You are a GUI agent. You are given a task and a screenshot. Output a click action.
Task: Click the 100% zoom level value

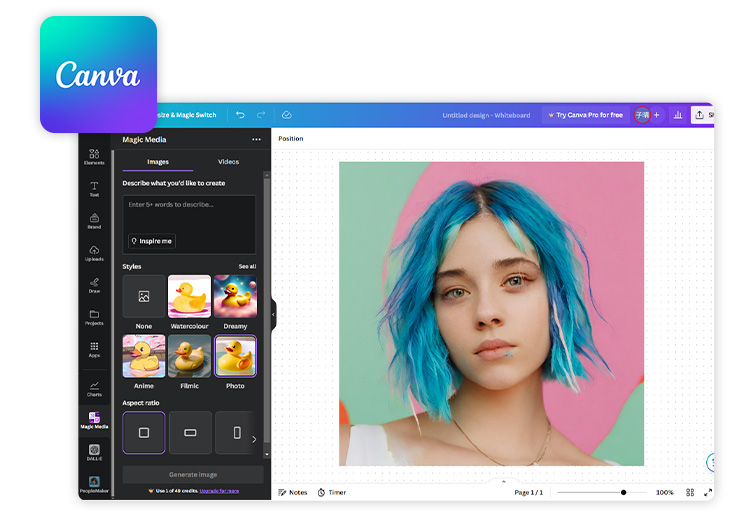pyautogui.click(x=664, y=492)
